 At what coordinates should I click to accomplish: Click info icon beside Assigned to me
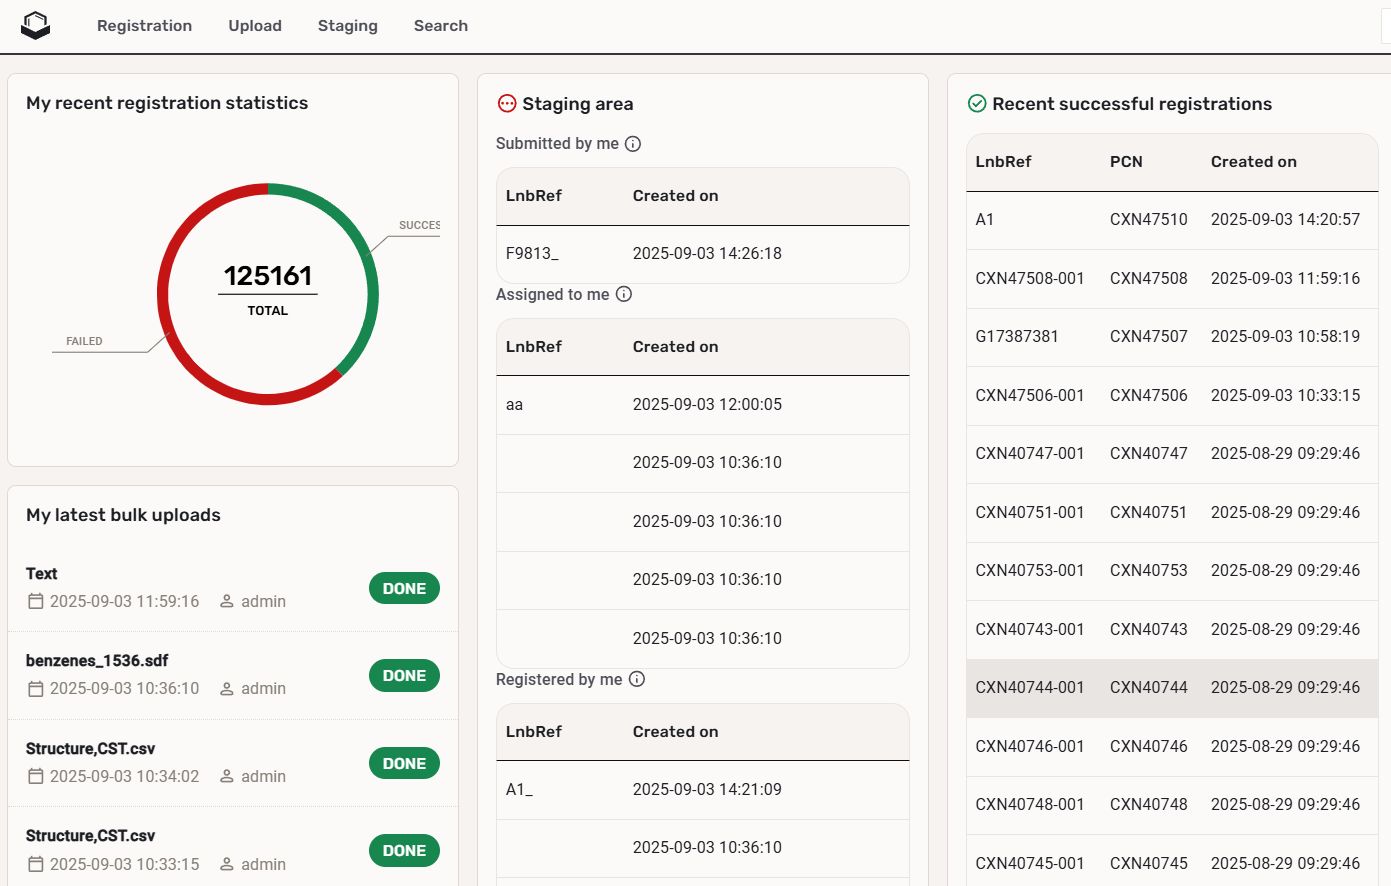pyautogui.click(x=624, y=294)
